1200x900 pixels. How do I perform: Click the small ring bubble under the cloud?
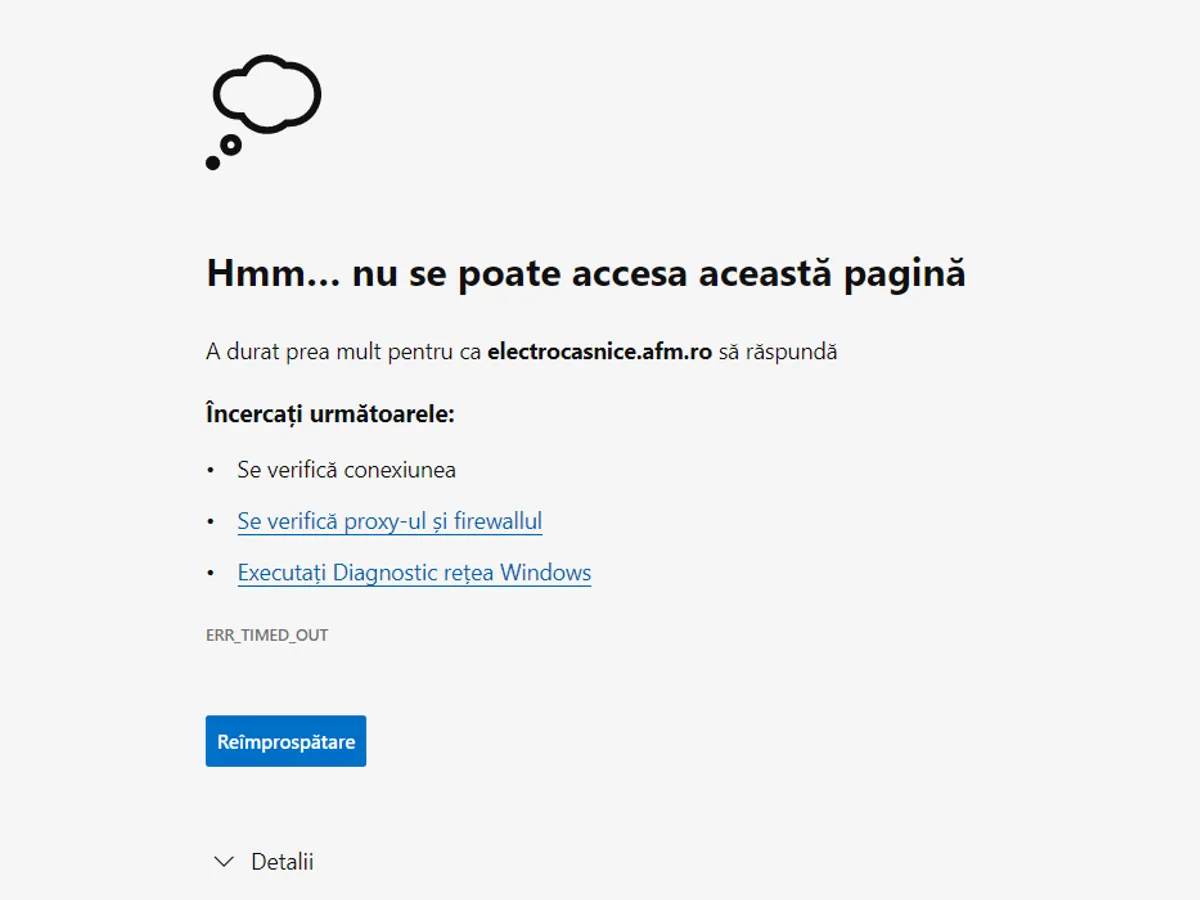click(231, 145)
